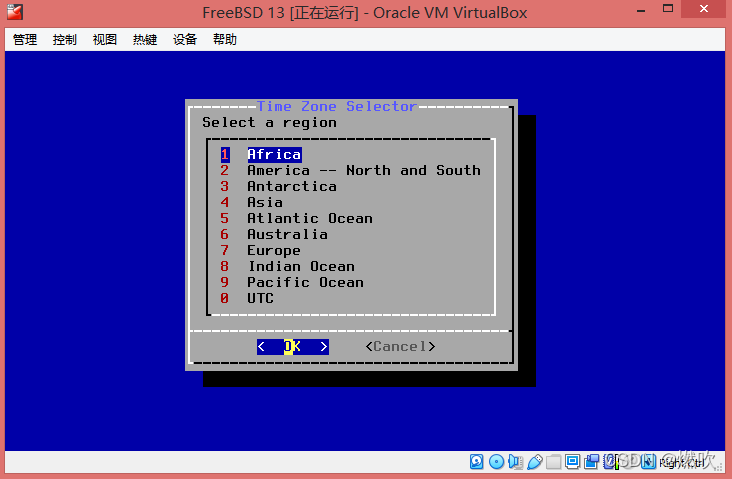This screenshot has height=479, width=732.
Task: Click the keyboard capture status icon
Action: tap(648, 461)
